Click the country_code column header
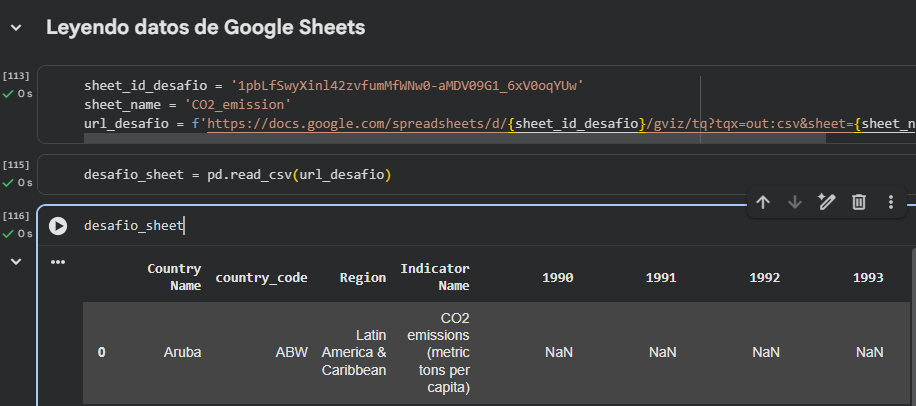The width and height of the screenshot is (916, 406). click(261, 278)
